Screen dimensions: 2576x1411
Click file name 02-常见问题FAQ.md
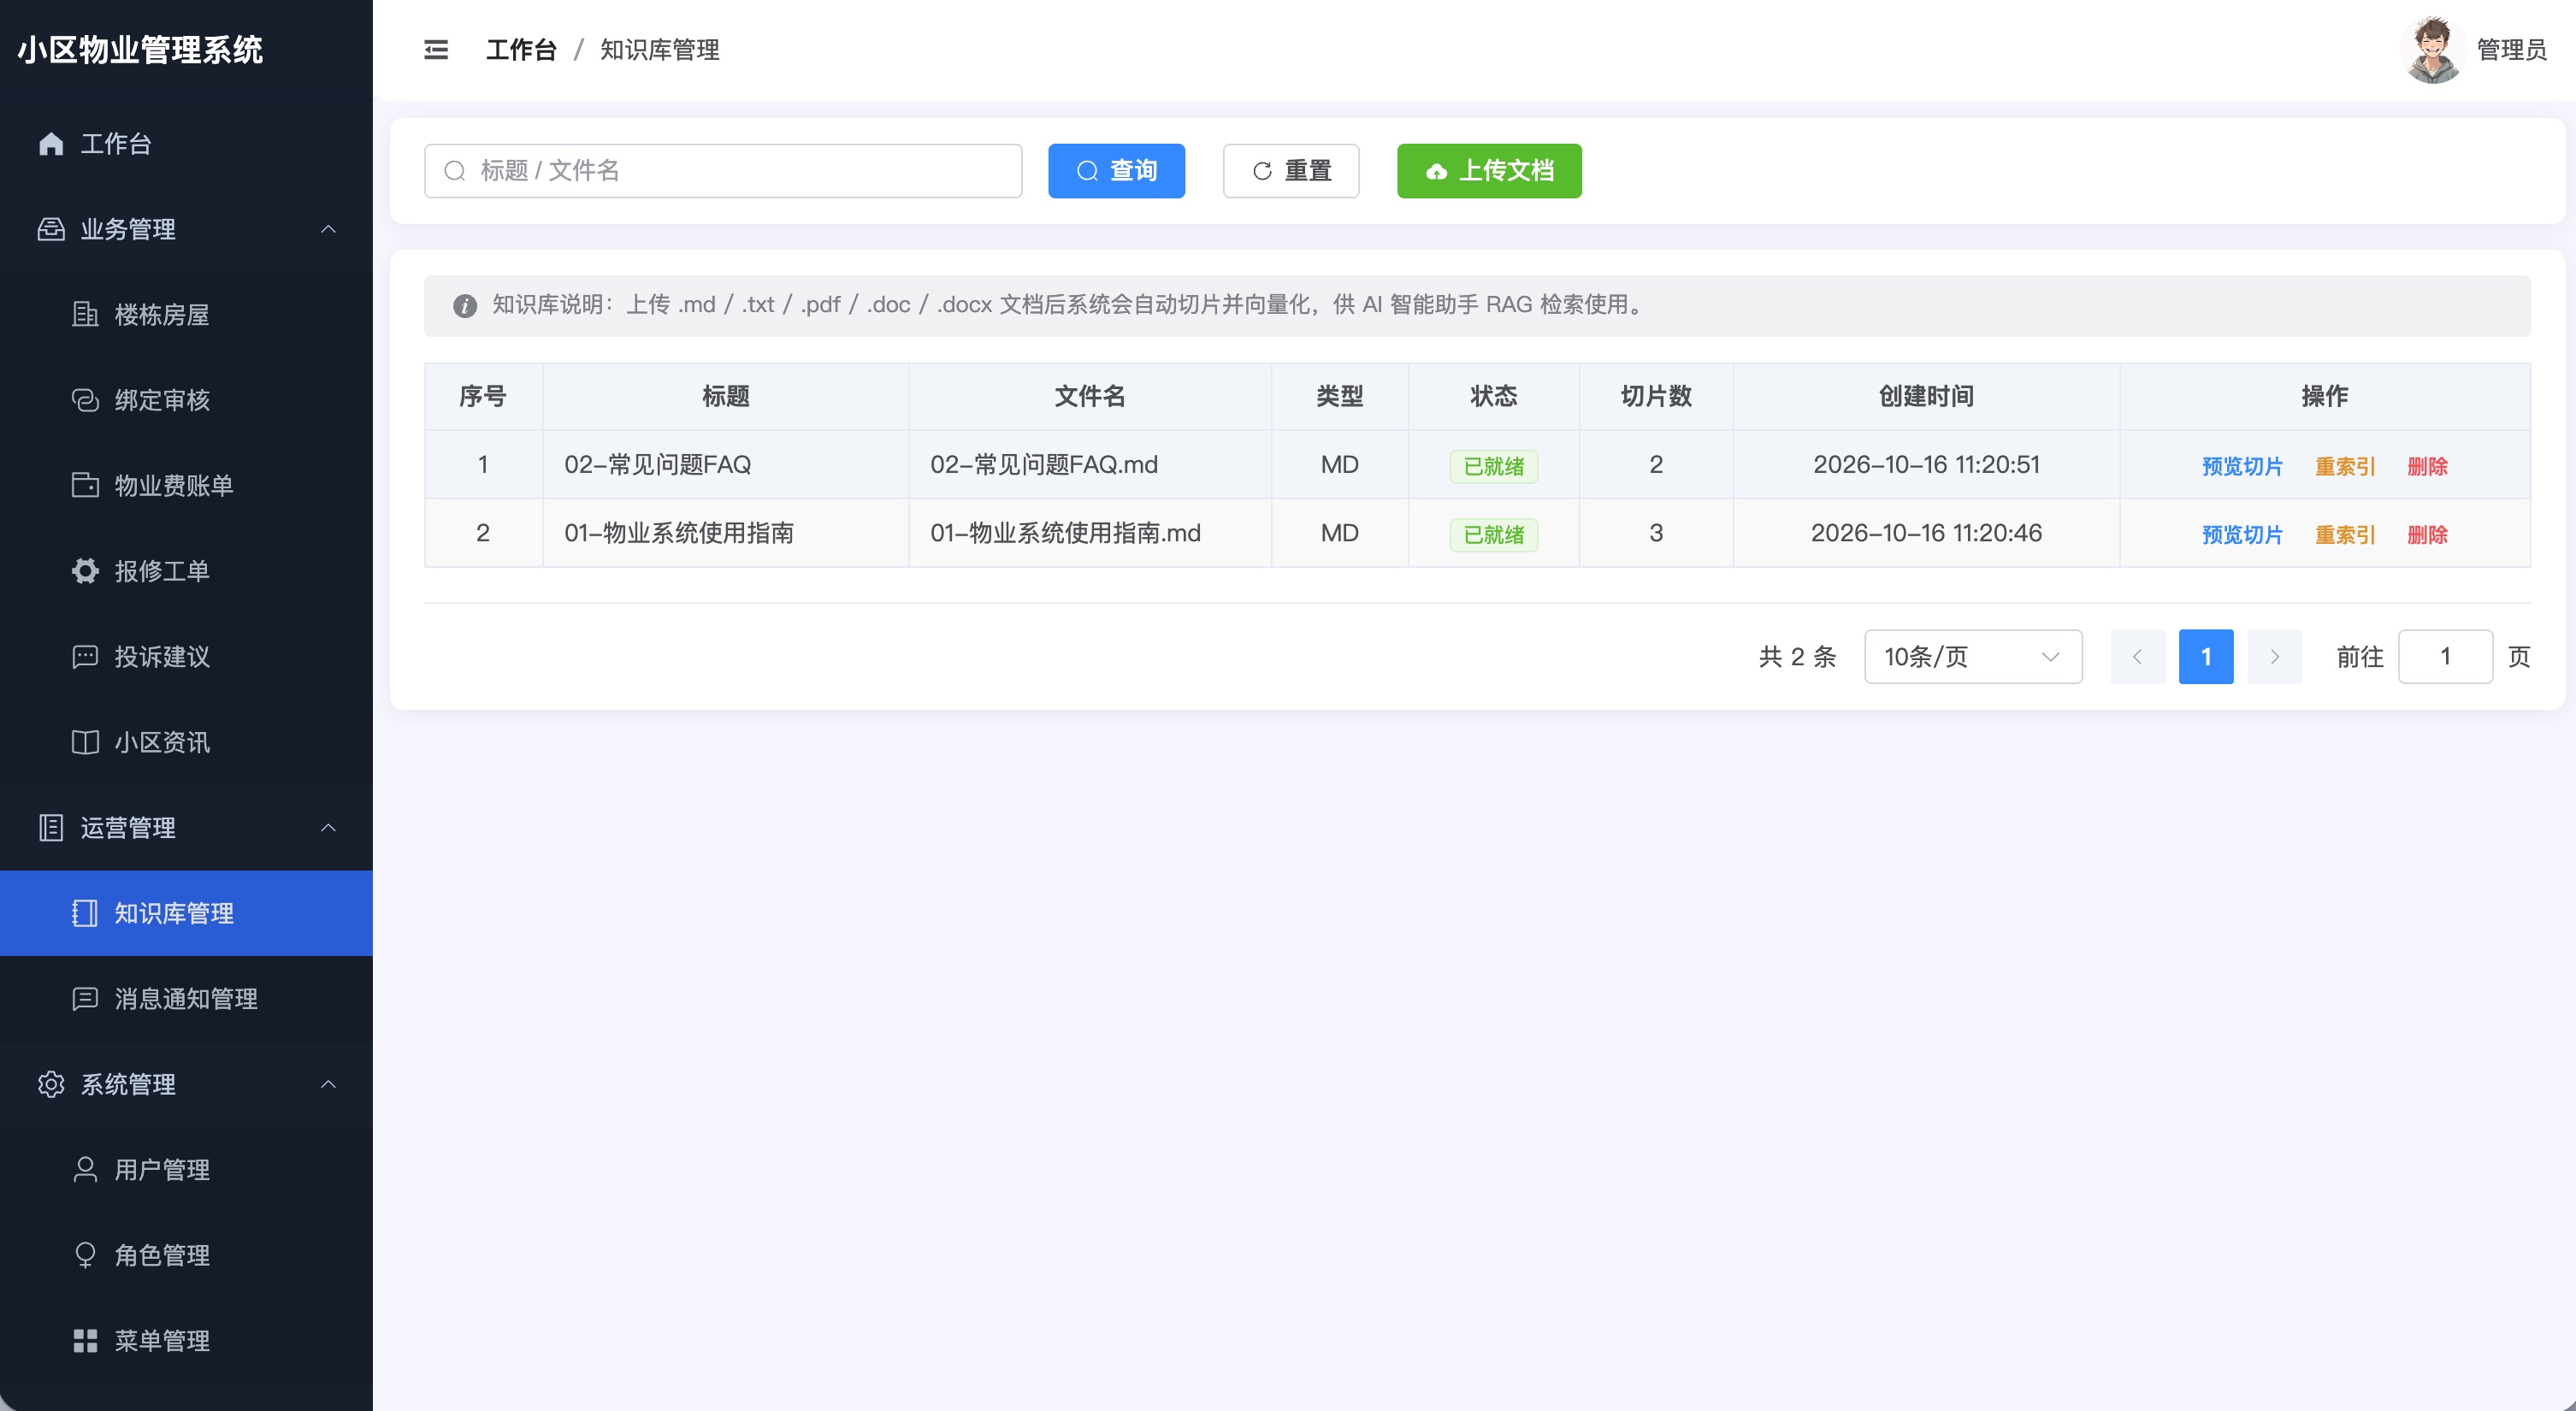tap(1044, 465)
